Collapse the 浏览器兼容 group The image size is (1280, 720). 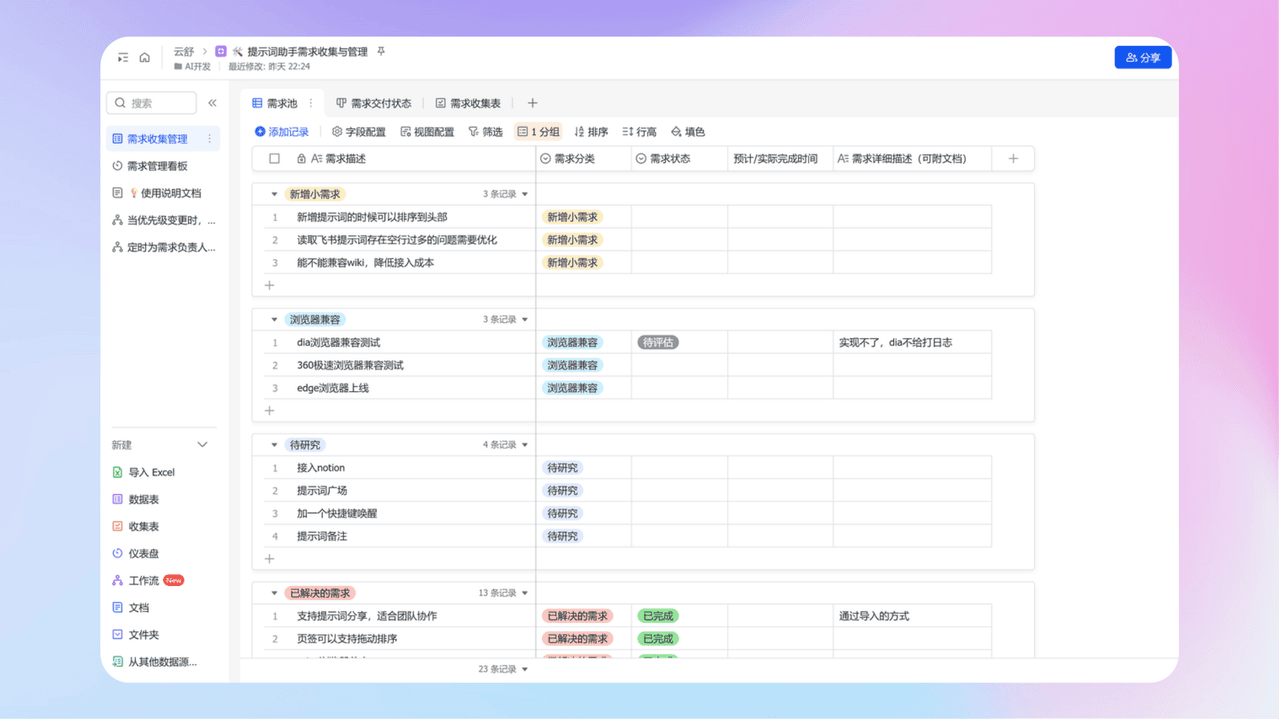click(275, 320)
